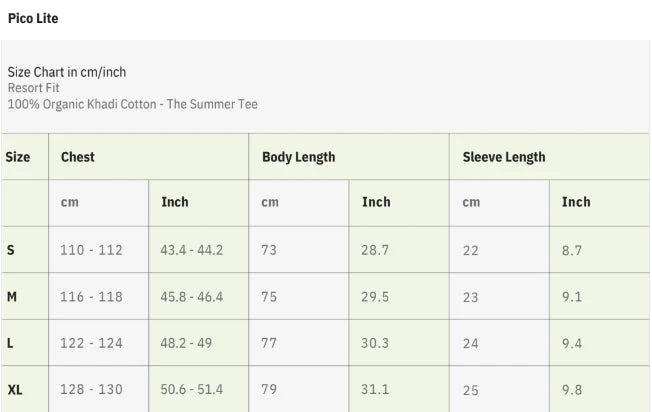The width and height of the screenshot is (652, 412).
Task: Click the 28.7 body length inch cell
Action: 375,250
